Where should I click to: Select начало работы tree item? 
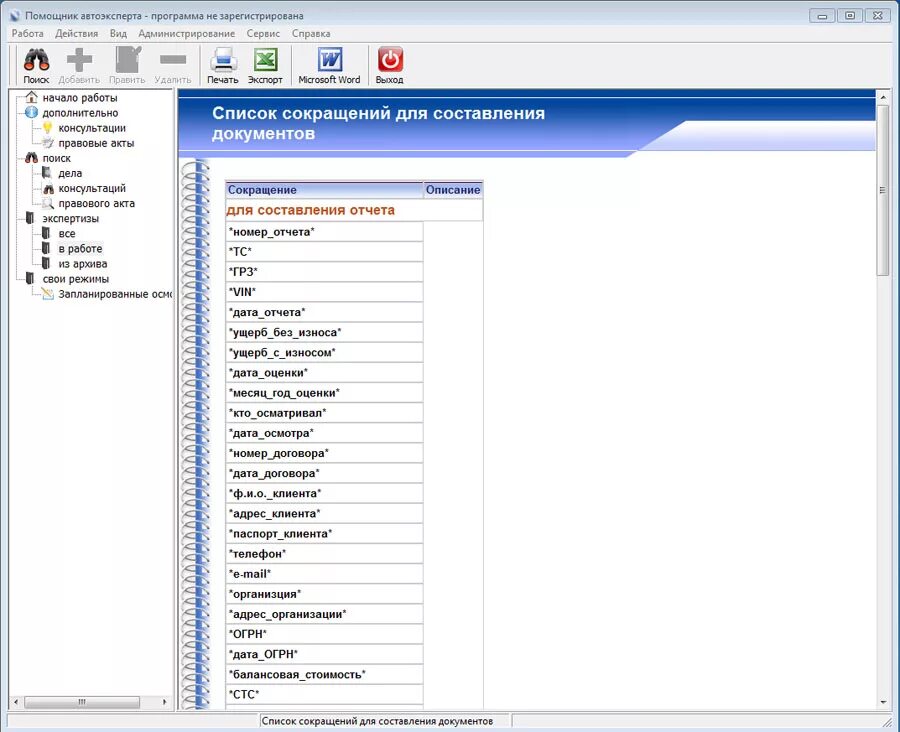click(80, 98)
